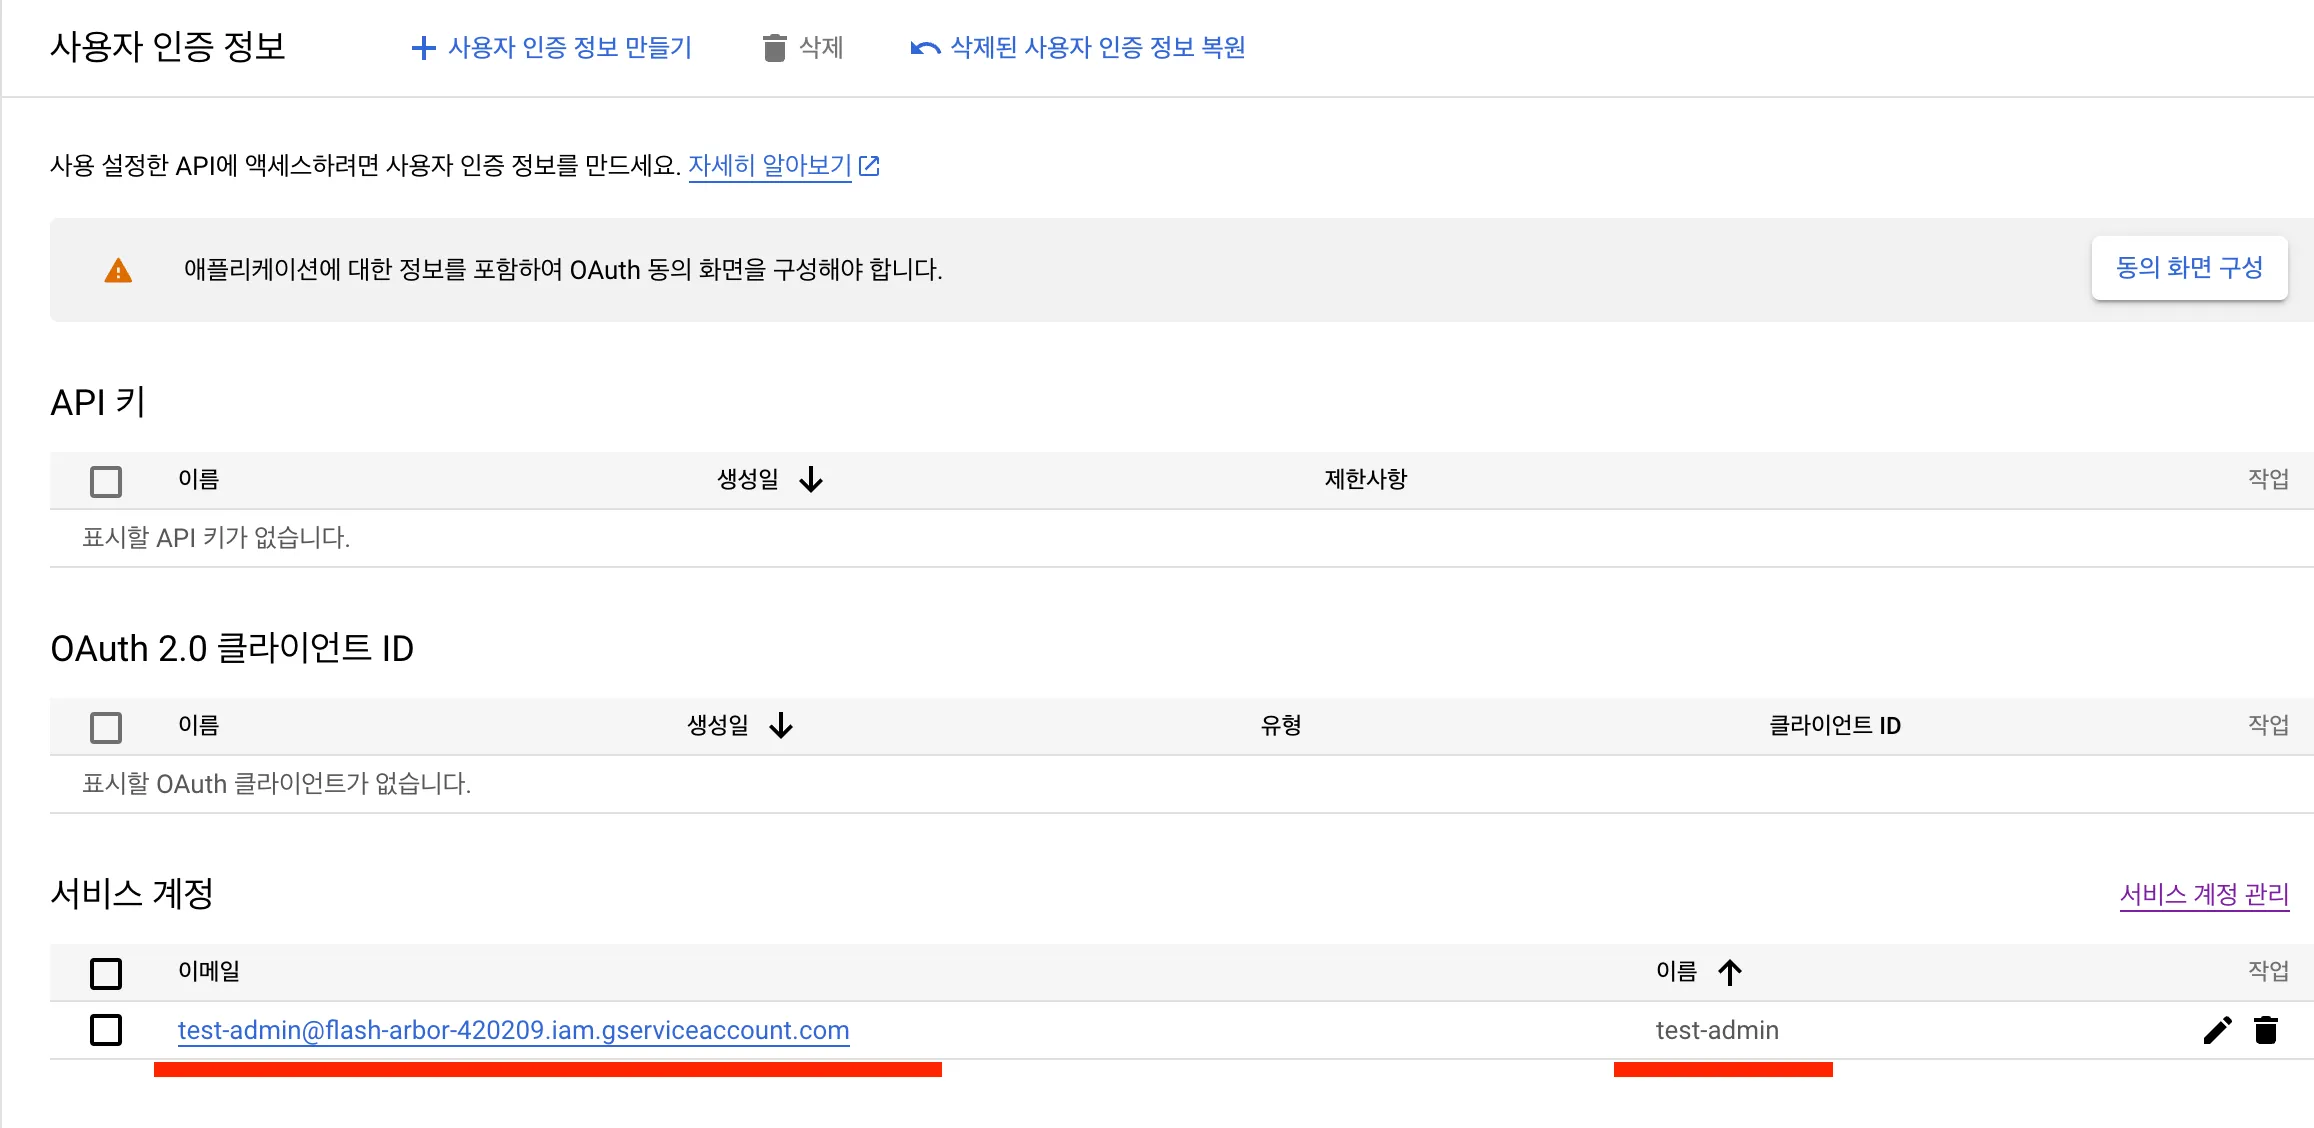
Task: Open the 서비스 계정 관리 link
Action: pos(2204,894)
